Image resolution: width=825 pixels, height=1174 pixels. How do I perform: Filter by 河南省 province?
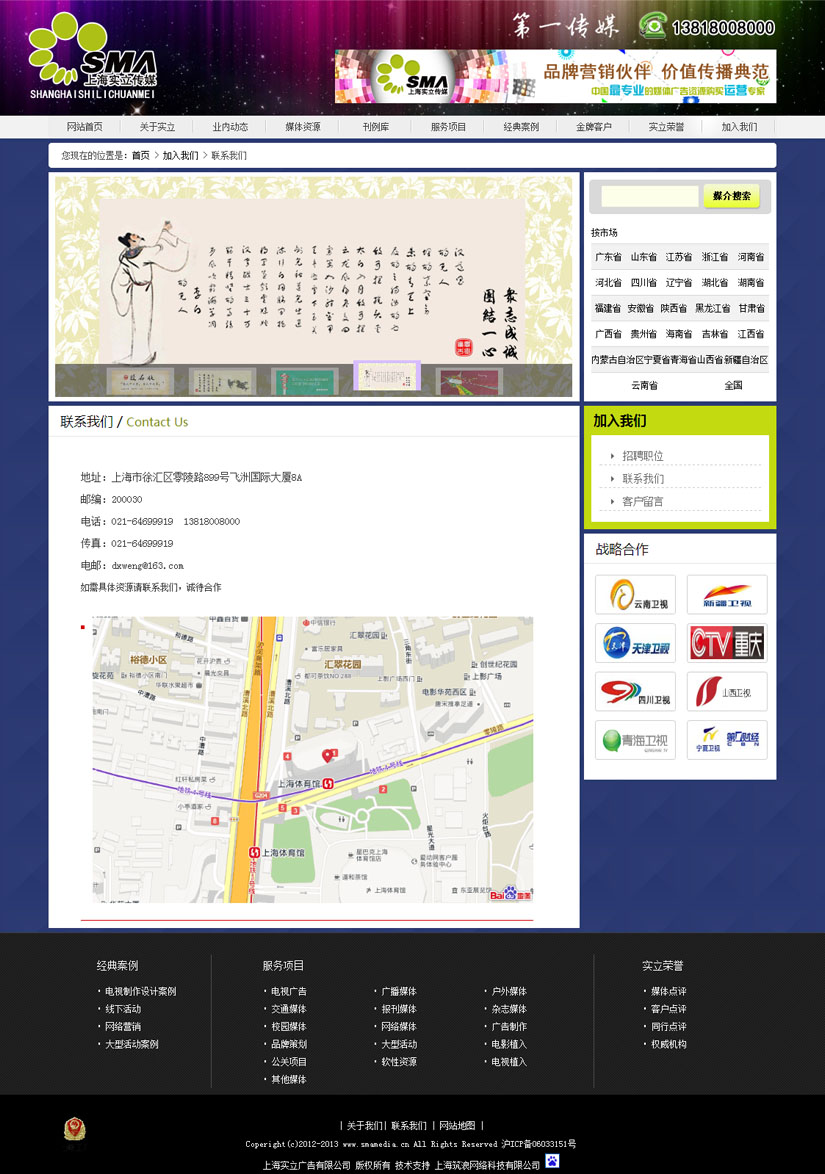coord(751,257)
